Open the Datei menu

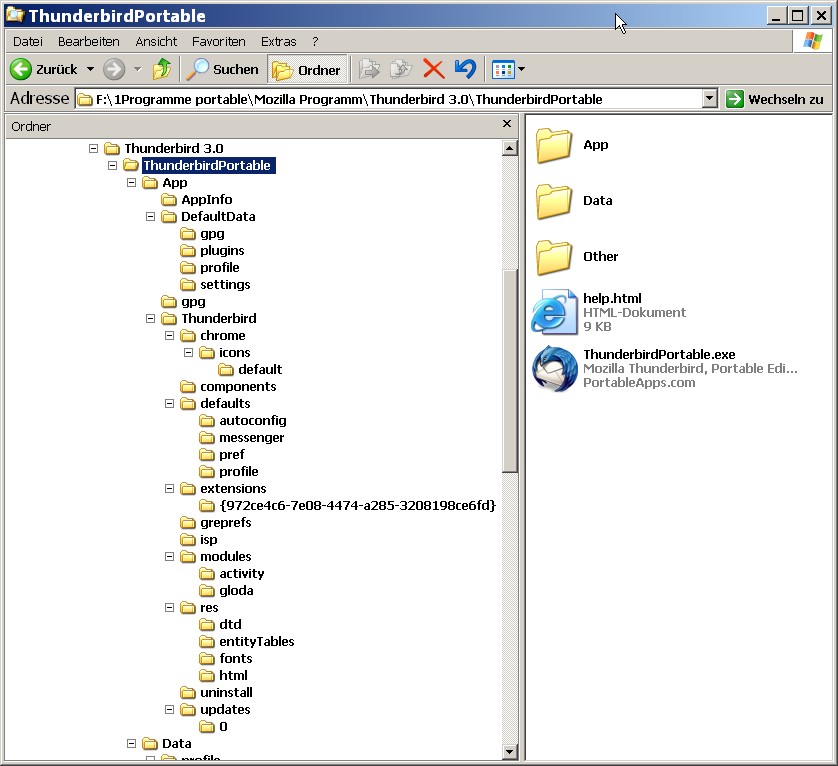(x=28, y=42)
